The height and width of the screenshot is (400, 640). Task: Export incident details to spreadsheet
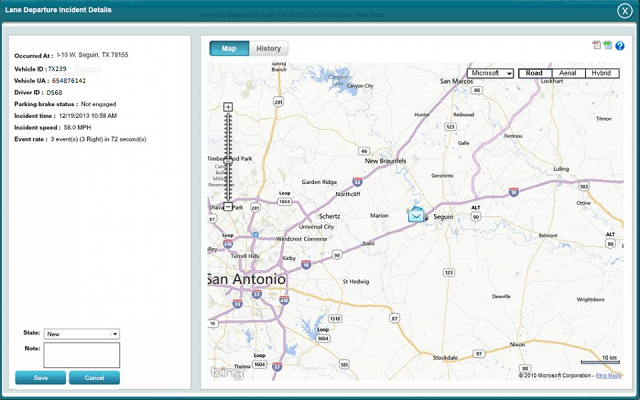[607, 46]
